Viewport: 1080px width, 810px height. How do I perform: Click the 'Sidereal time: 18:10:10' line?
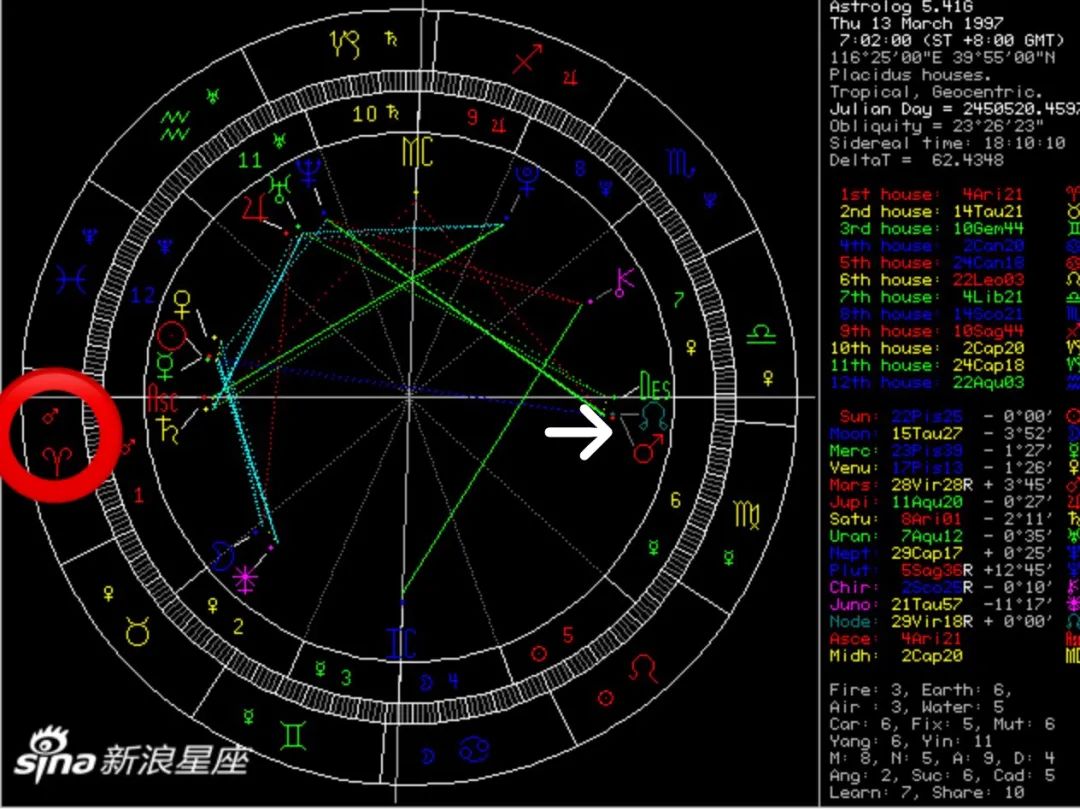click(x=947, y=143)
